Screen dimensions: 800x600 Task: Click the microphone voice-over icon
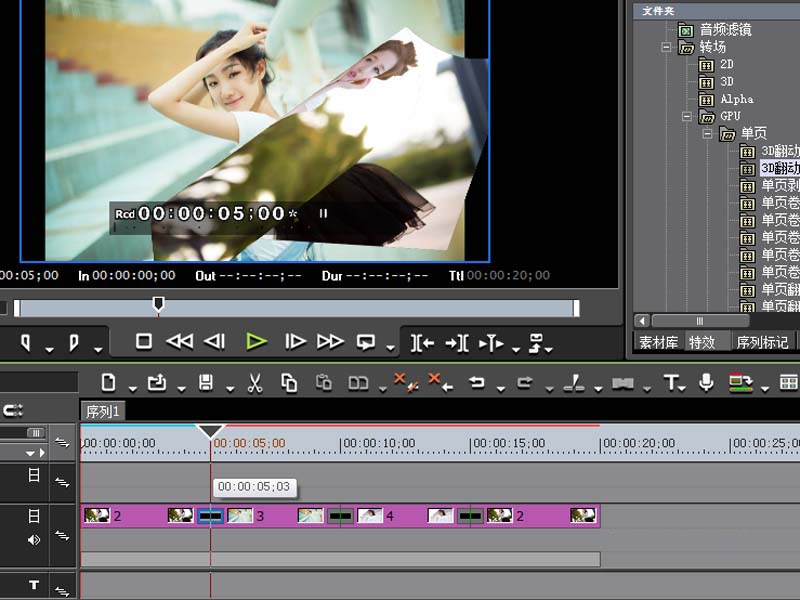point(706,382)
